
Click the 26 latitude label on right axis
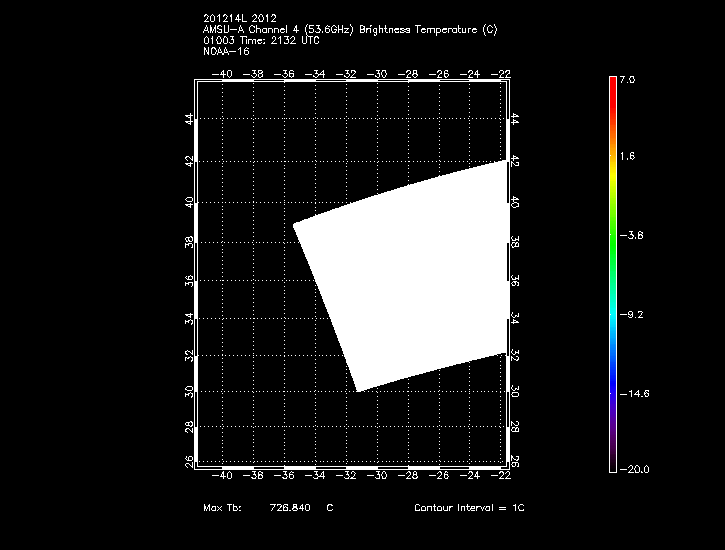tap(515, 461)
